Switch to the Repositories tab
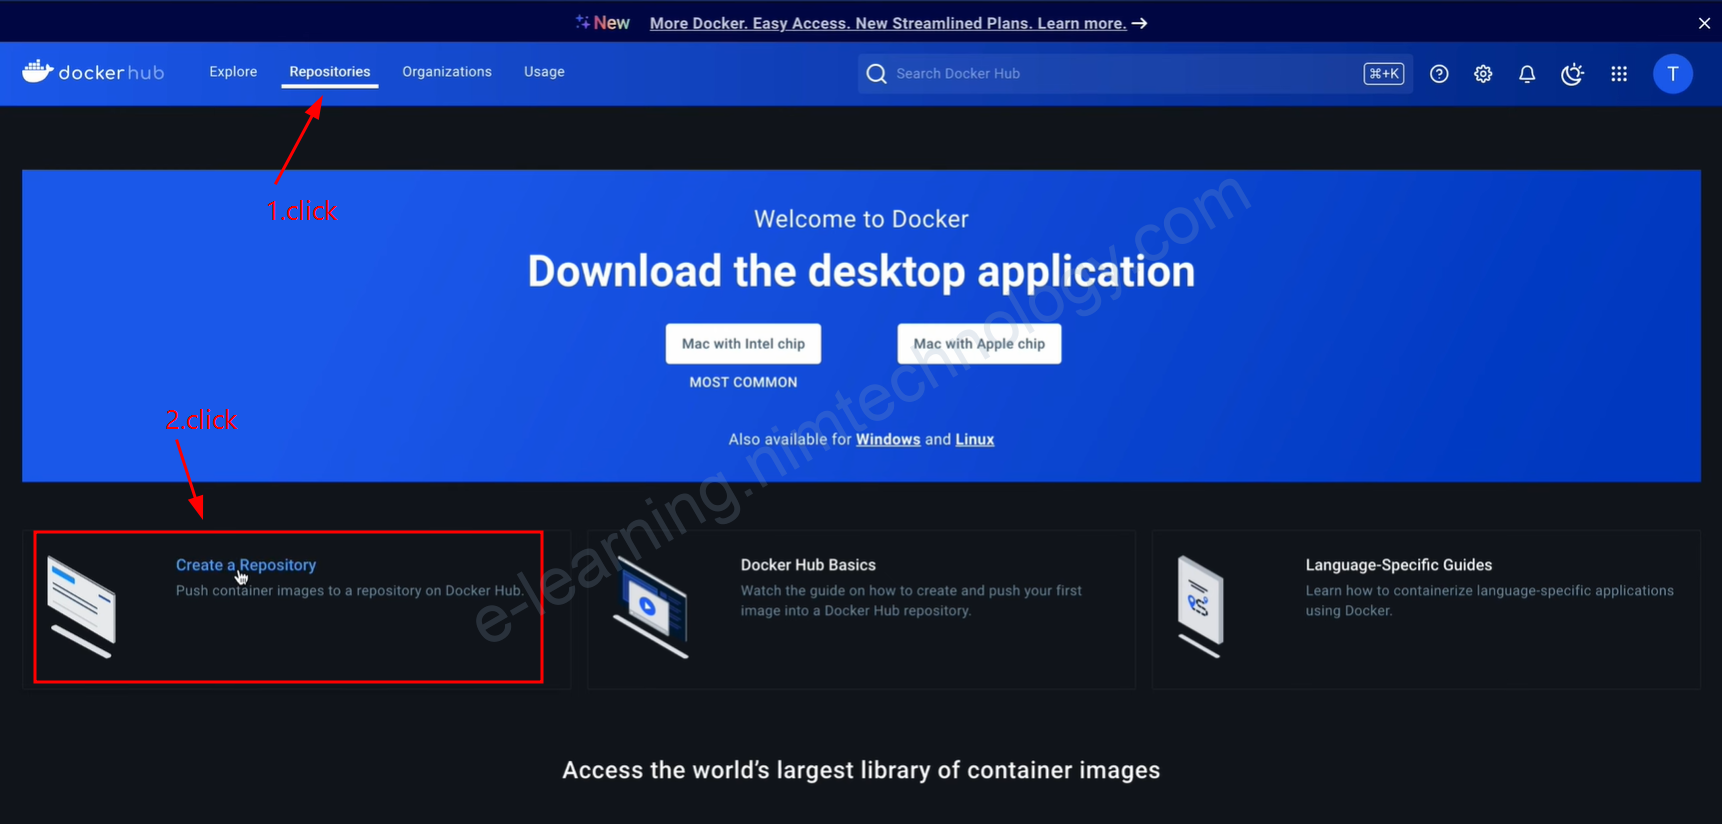Screen dimensions: 1723x824 click(329, 72)
